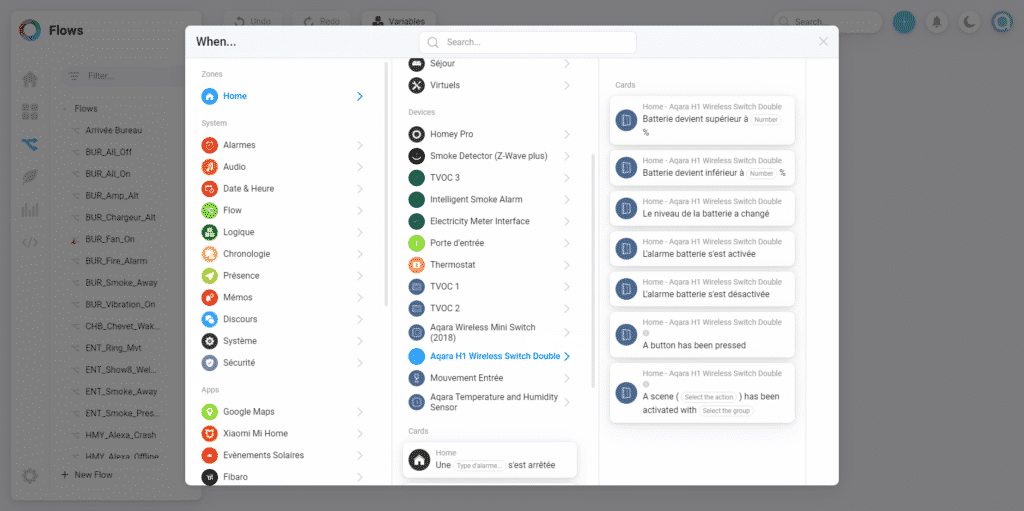This screenshot has width=1024, height=511.
Task: Open ENT_Ring_Mvt flow in background list
Action: point(112,348)
